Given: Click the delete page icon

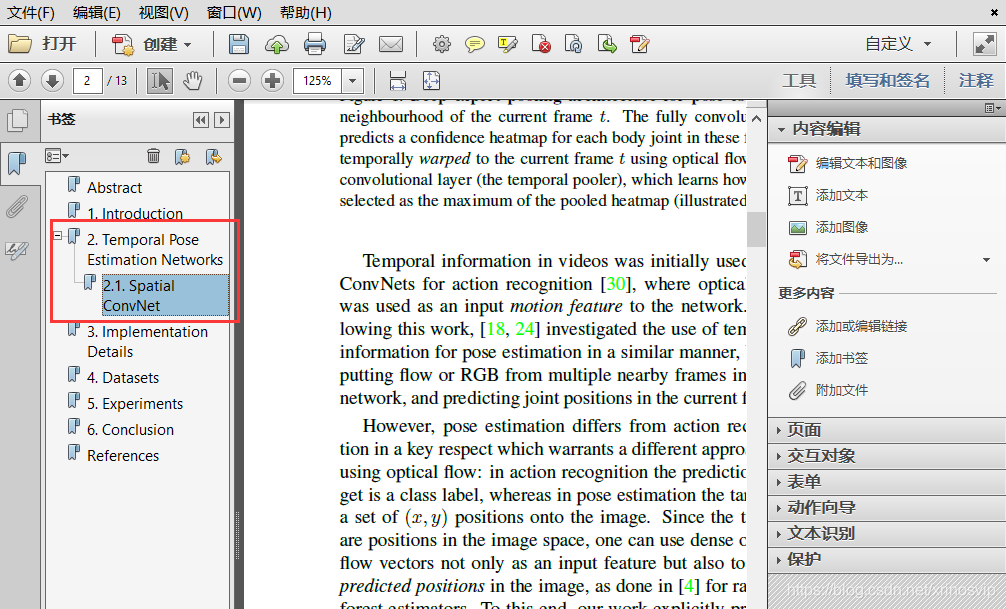Looking at the screenshot, I should tap(541, 44).
